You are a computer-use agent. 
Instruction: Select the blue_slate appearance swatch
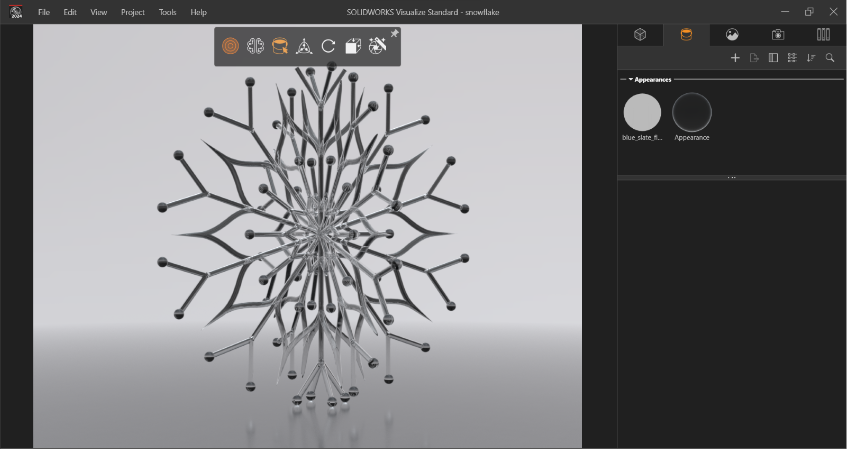(x=642, y=112)
